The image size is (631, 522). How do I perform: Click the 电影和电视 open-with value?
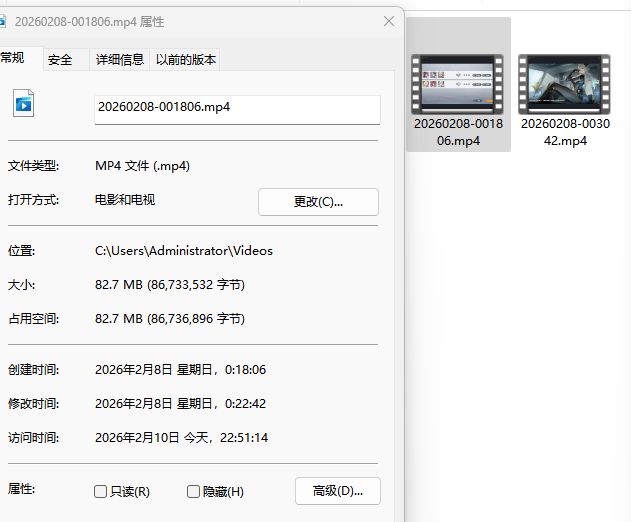coord(125,200)
